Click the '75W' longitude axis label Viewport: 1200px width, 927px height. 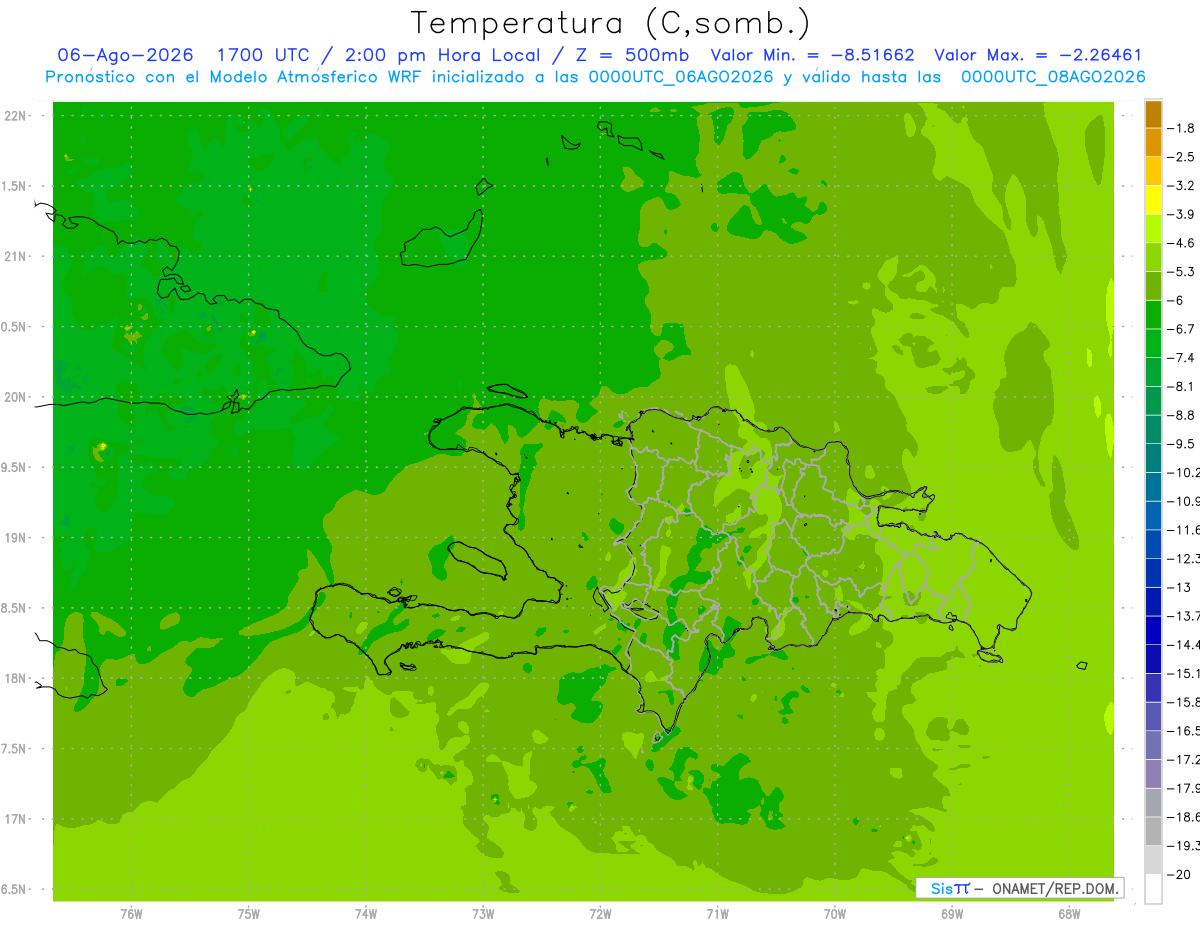pyautogui.click(x=249, y=914)
